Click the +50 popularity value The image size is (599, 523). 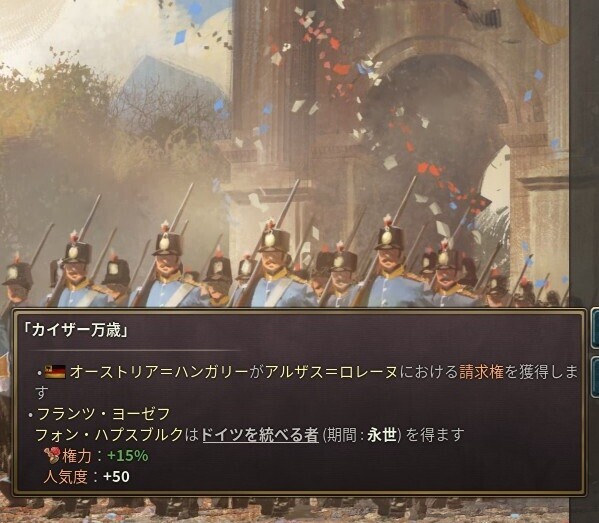click(117, 476)
